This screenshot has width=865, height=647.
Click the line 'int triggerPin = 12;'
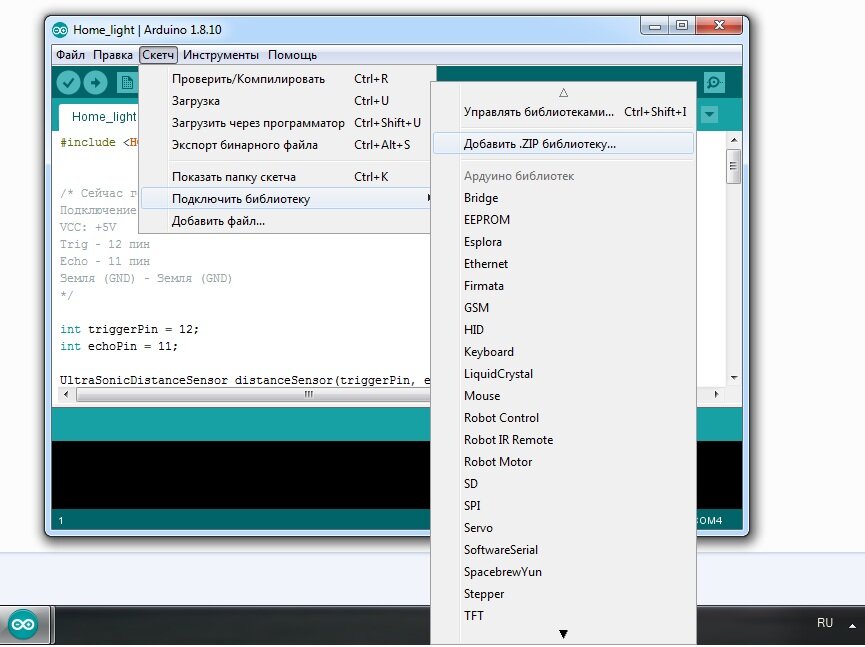(130, 329)
